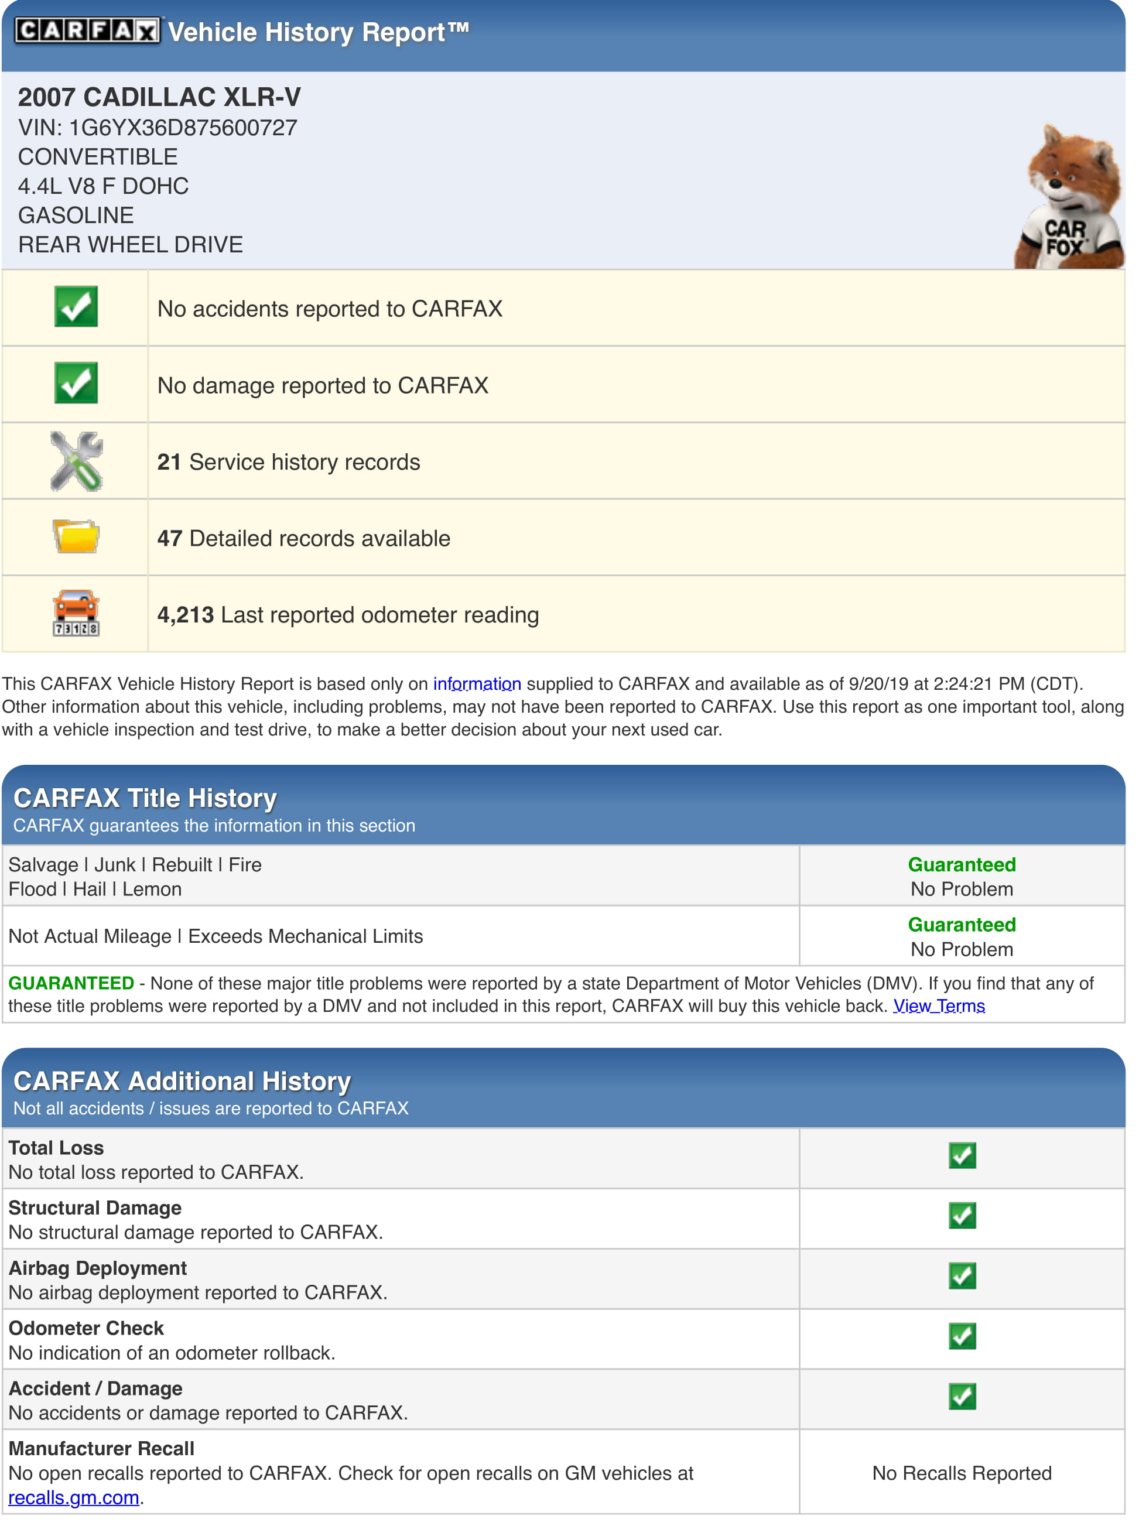This screenshot has width=1139, height=1536.
Task: Click 'No airbag deployment reported to CARFAX.' text
Action: tap(198, 1293)
